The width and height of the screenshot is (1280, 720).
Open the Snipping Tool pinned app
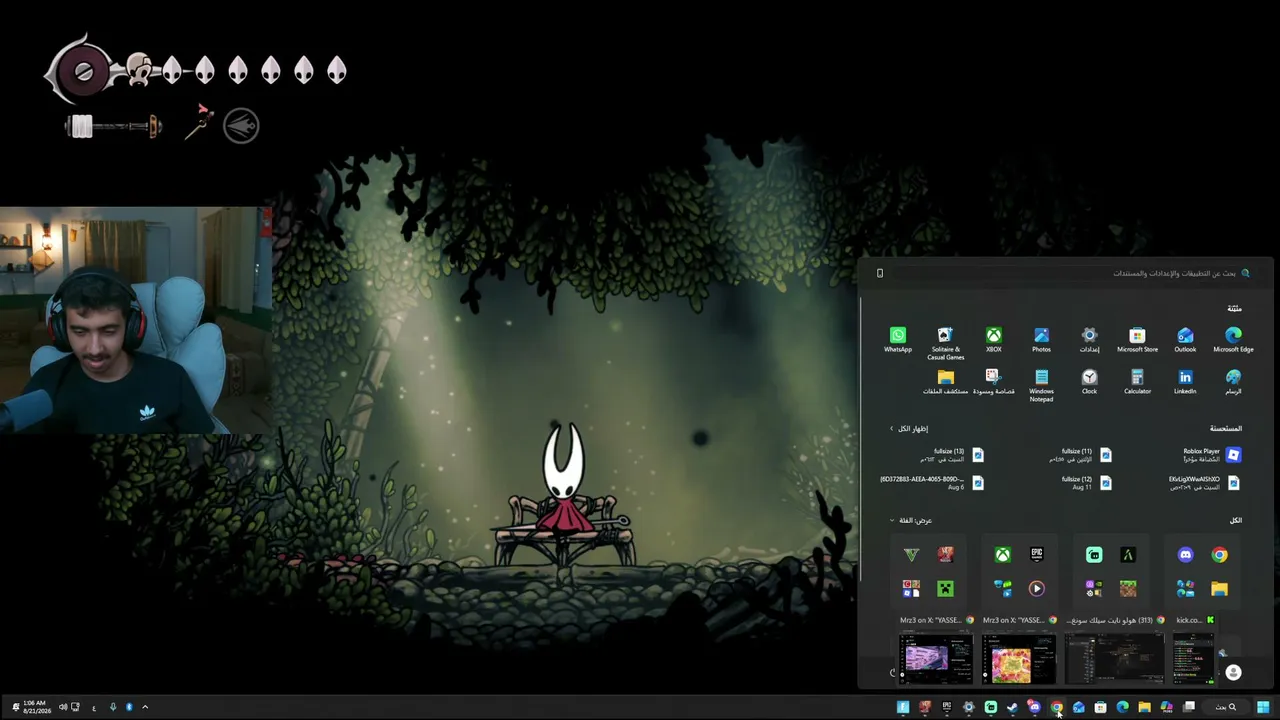click(x=992, y=382)
